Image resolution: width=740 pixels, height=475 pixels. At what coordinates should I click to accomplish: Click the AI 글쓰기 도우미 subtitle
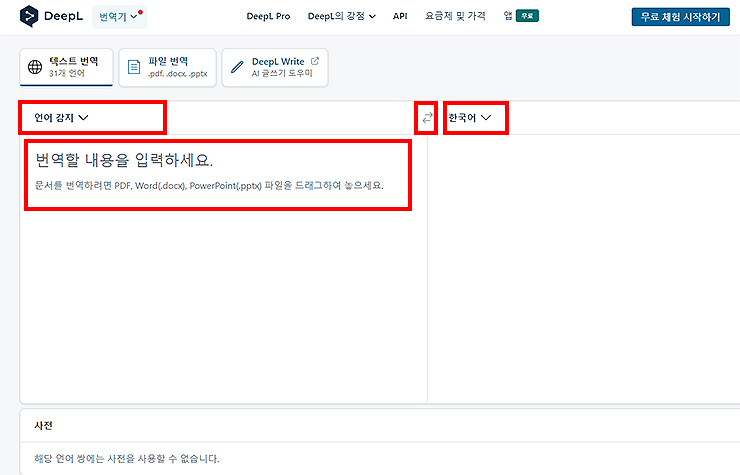[282, 73]
